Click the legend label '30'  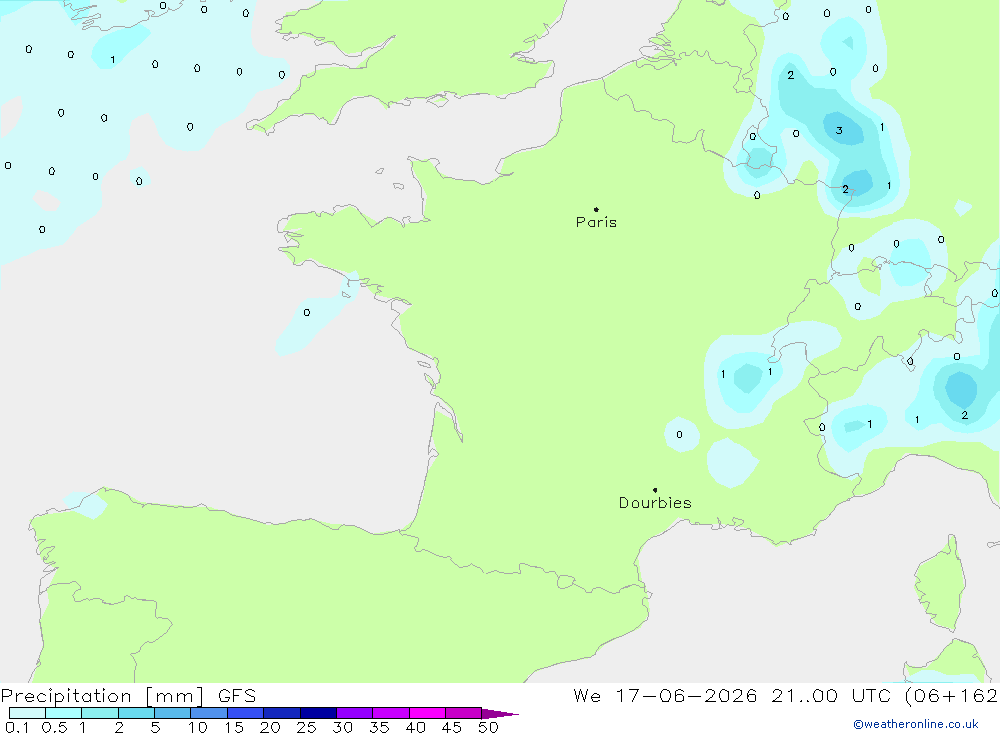[343, 727]
